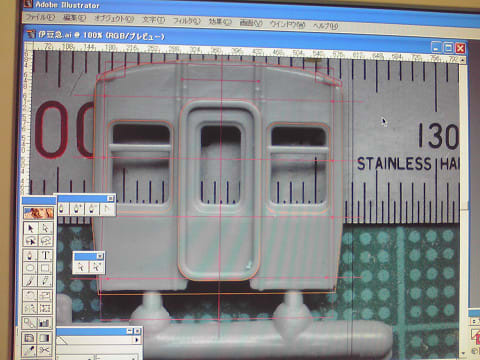This screenshot has width=480, height=360.
Task: Choose Convert Anchor Point tool in pen palette
Action: tap(107, 209)
